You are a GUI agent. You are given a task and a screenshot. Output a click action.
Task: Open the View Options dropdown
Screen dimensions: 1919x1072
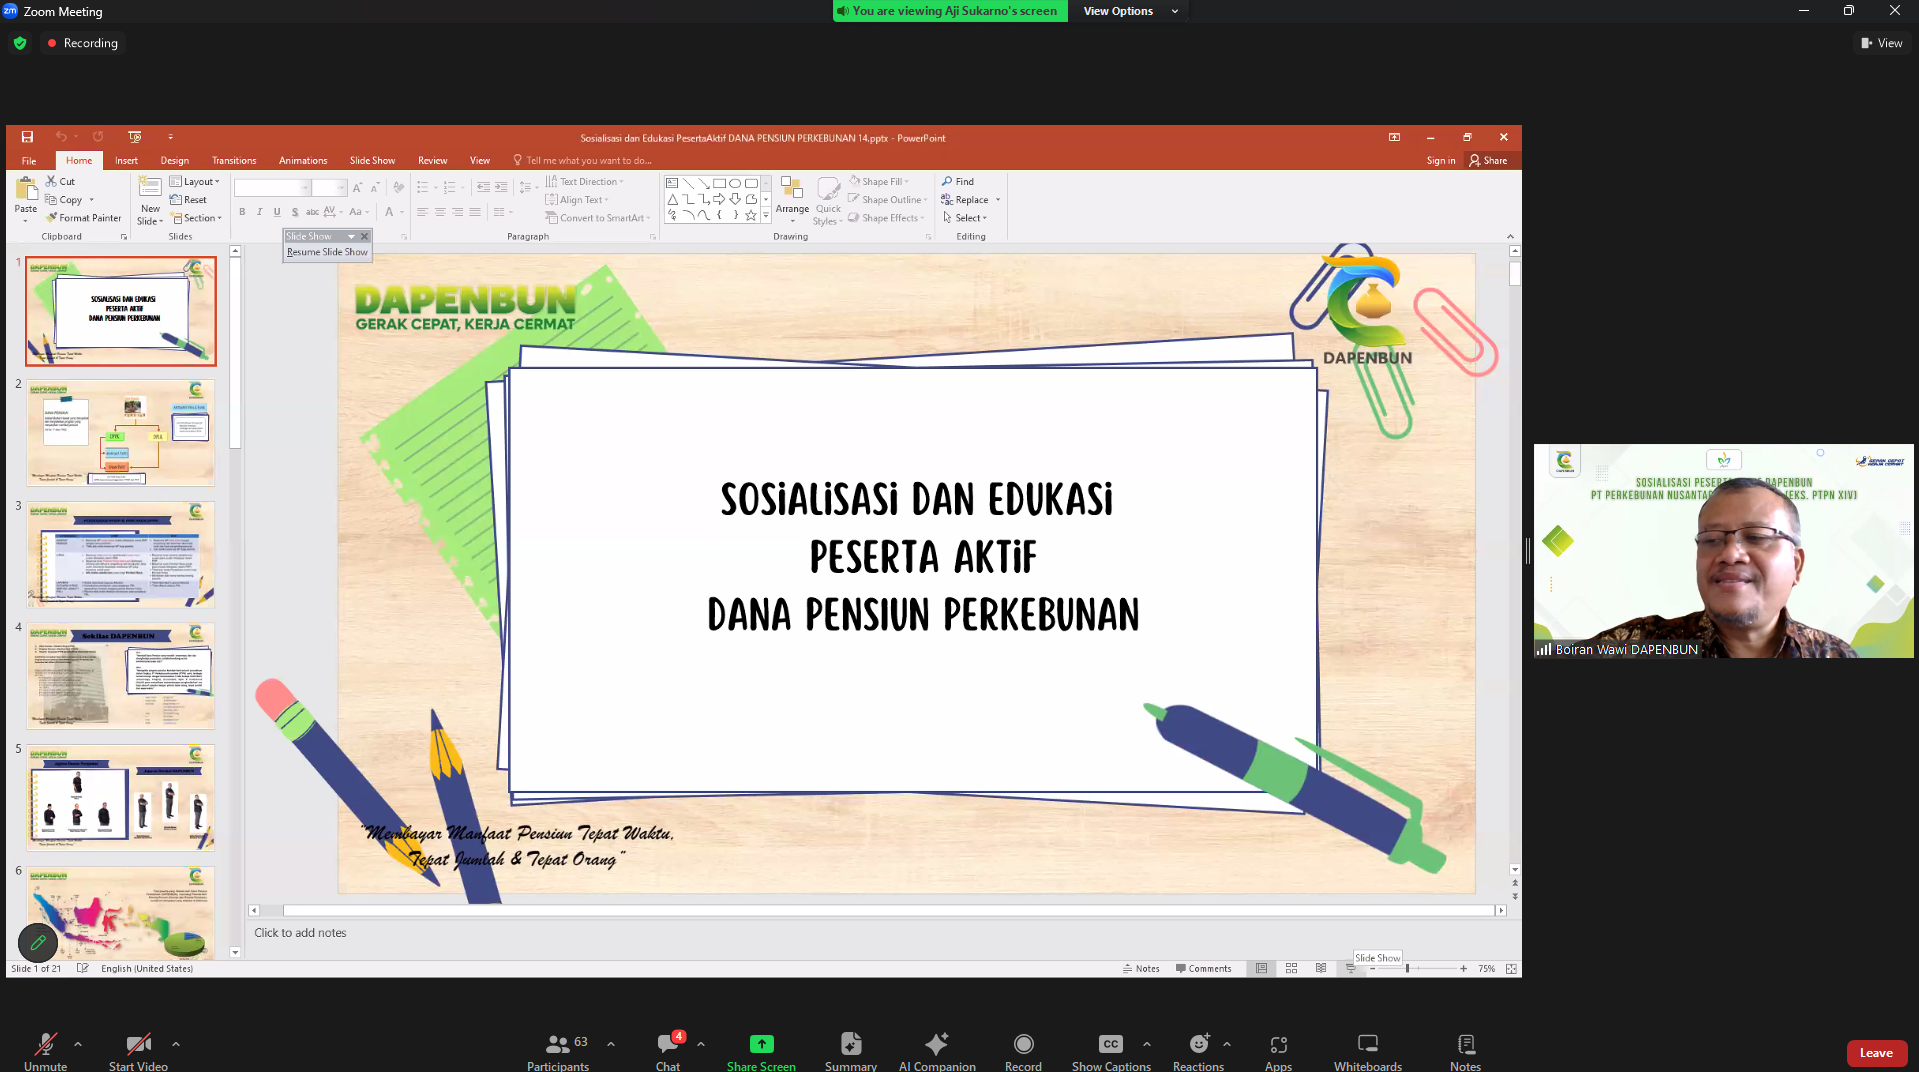[x=1131, y=11]
